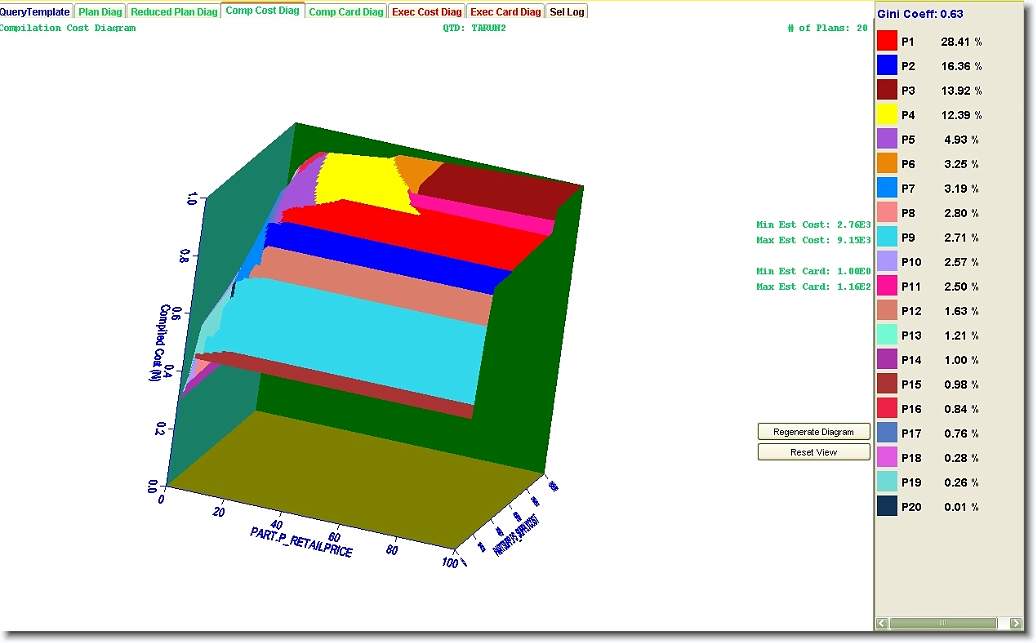Click the dark navy P20 swatch
This screenshot has width=1036, height=643.
[x=887, y=507]
